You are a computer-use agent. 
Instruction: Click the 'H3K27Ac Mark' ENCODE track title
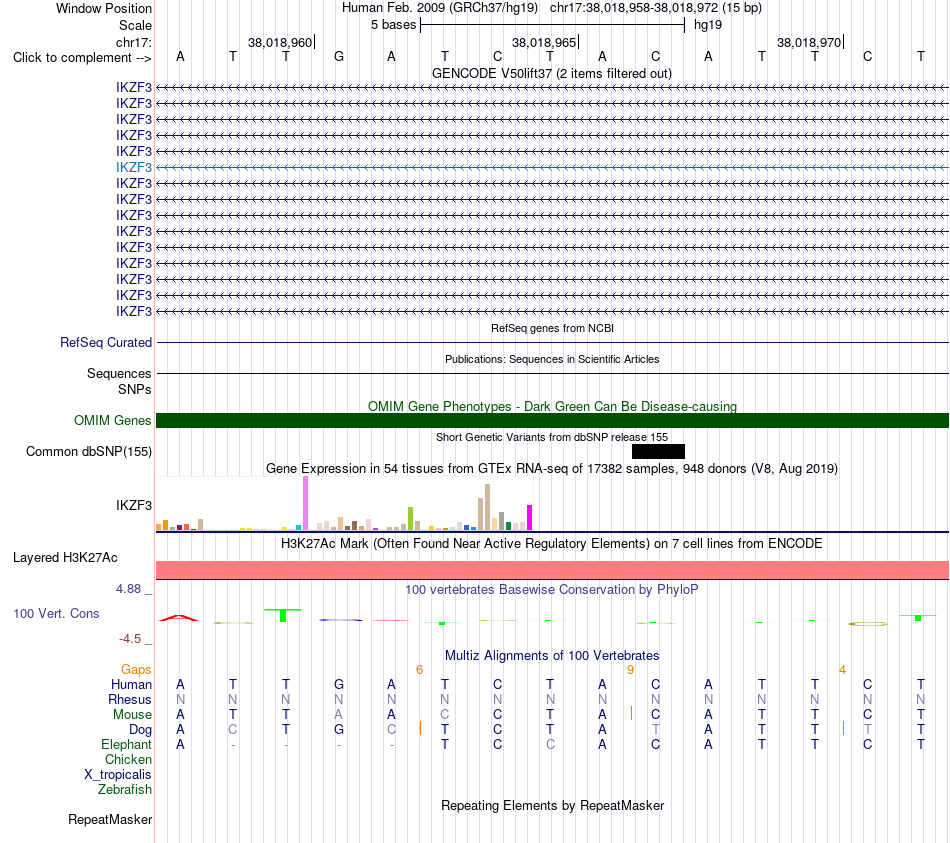[552, 543]
